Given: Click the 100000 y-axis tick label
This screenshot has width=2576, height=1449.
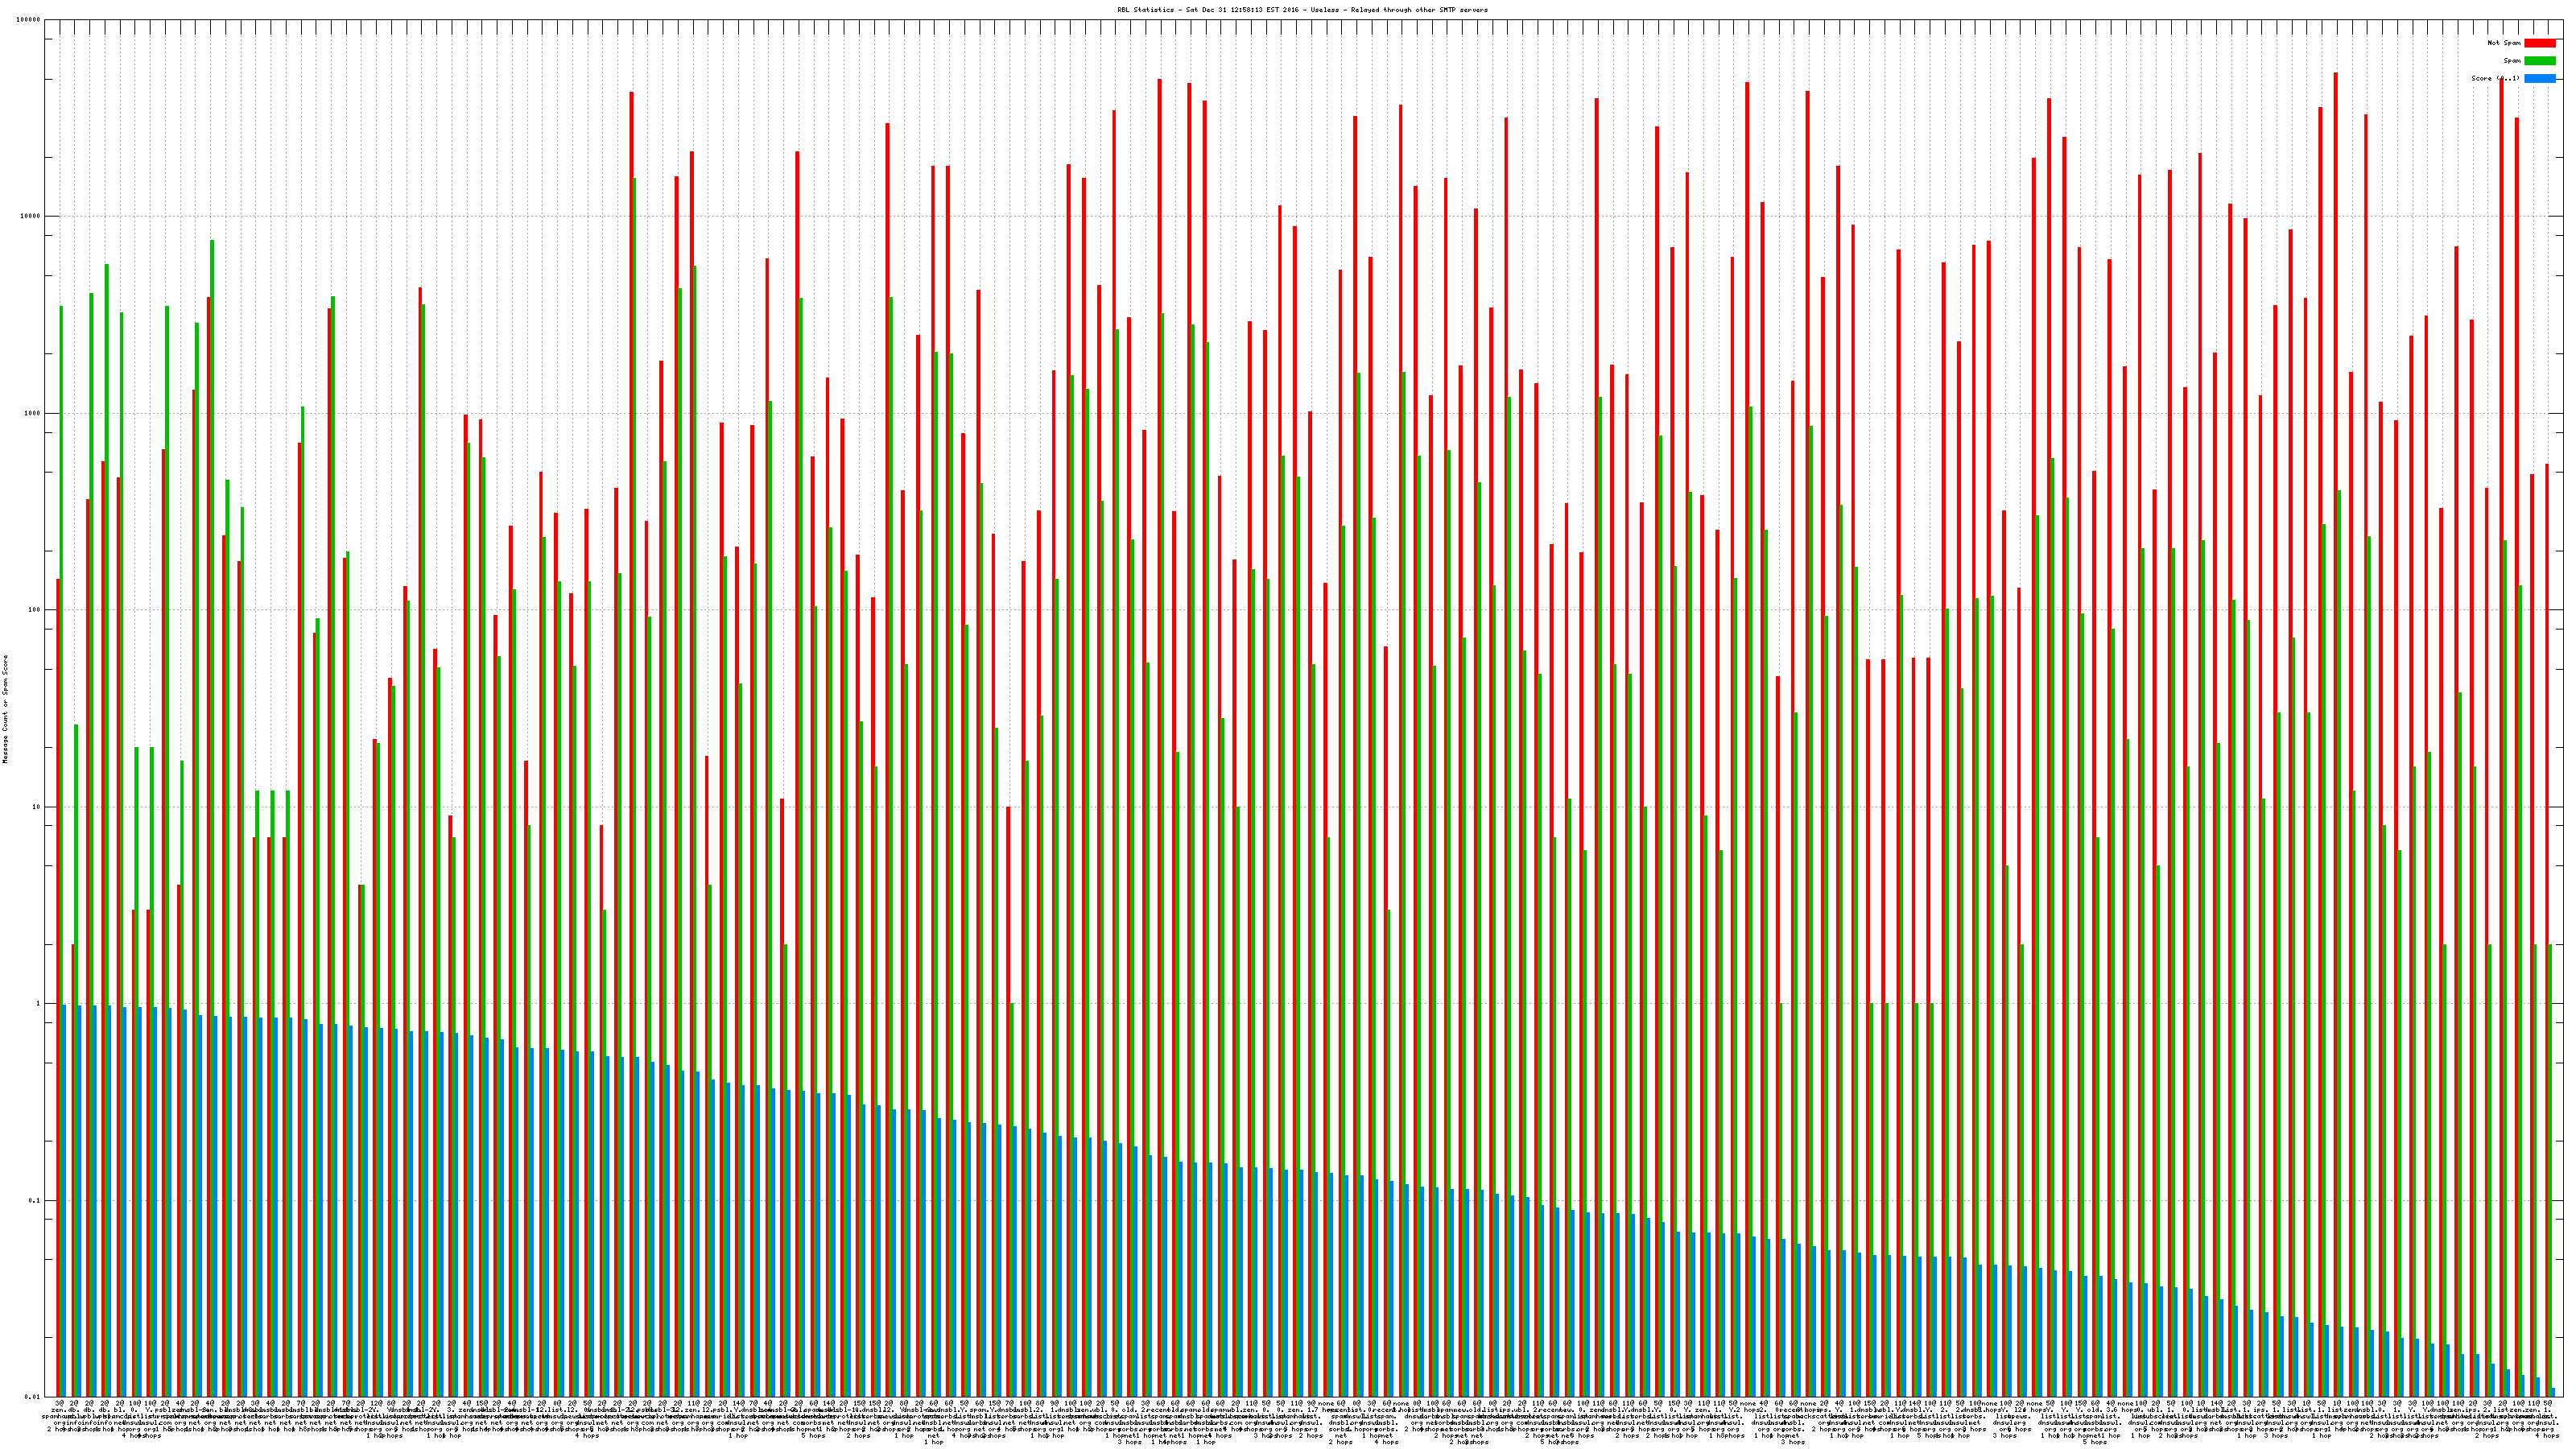Looking at the screenshot, I should tap(29, 20).
